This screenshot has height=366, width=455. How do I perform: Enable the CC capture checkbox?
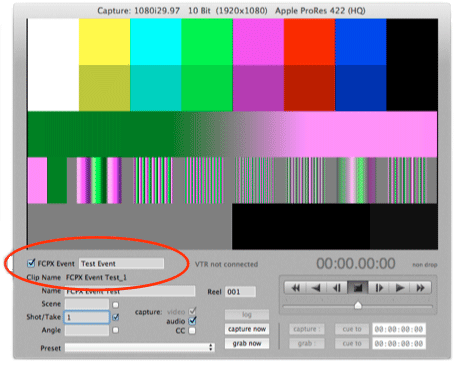[x=192, y=331]
